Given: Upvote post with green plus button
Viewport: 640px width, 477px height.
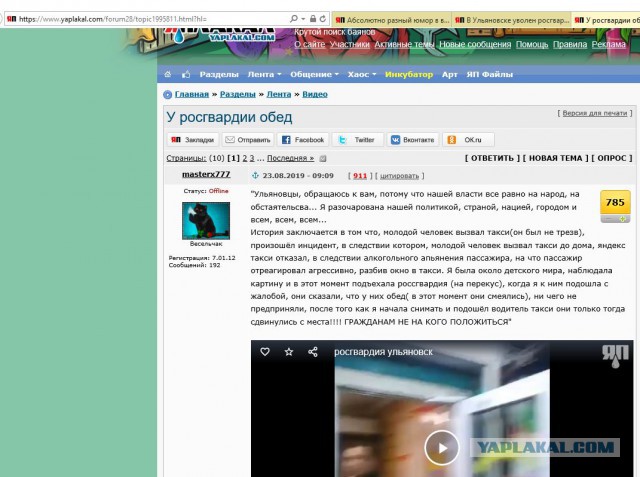Looking at the screenshot, I should 623,219.
